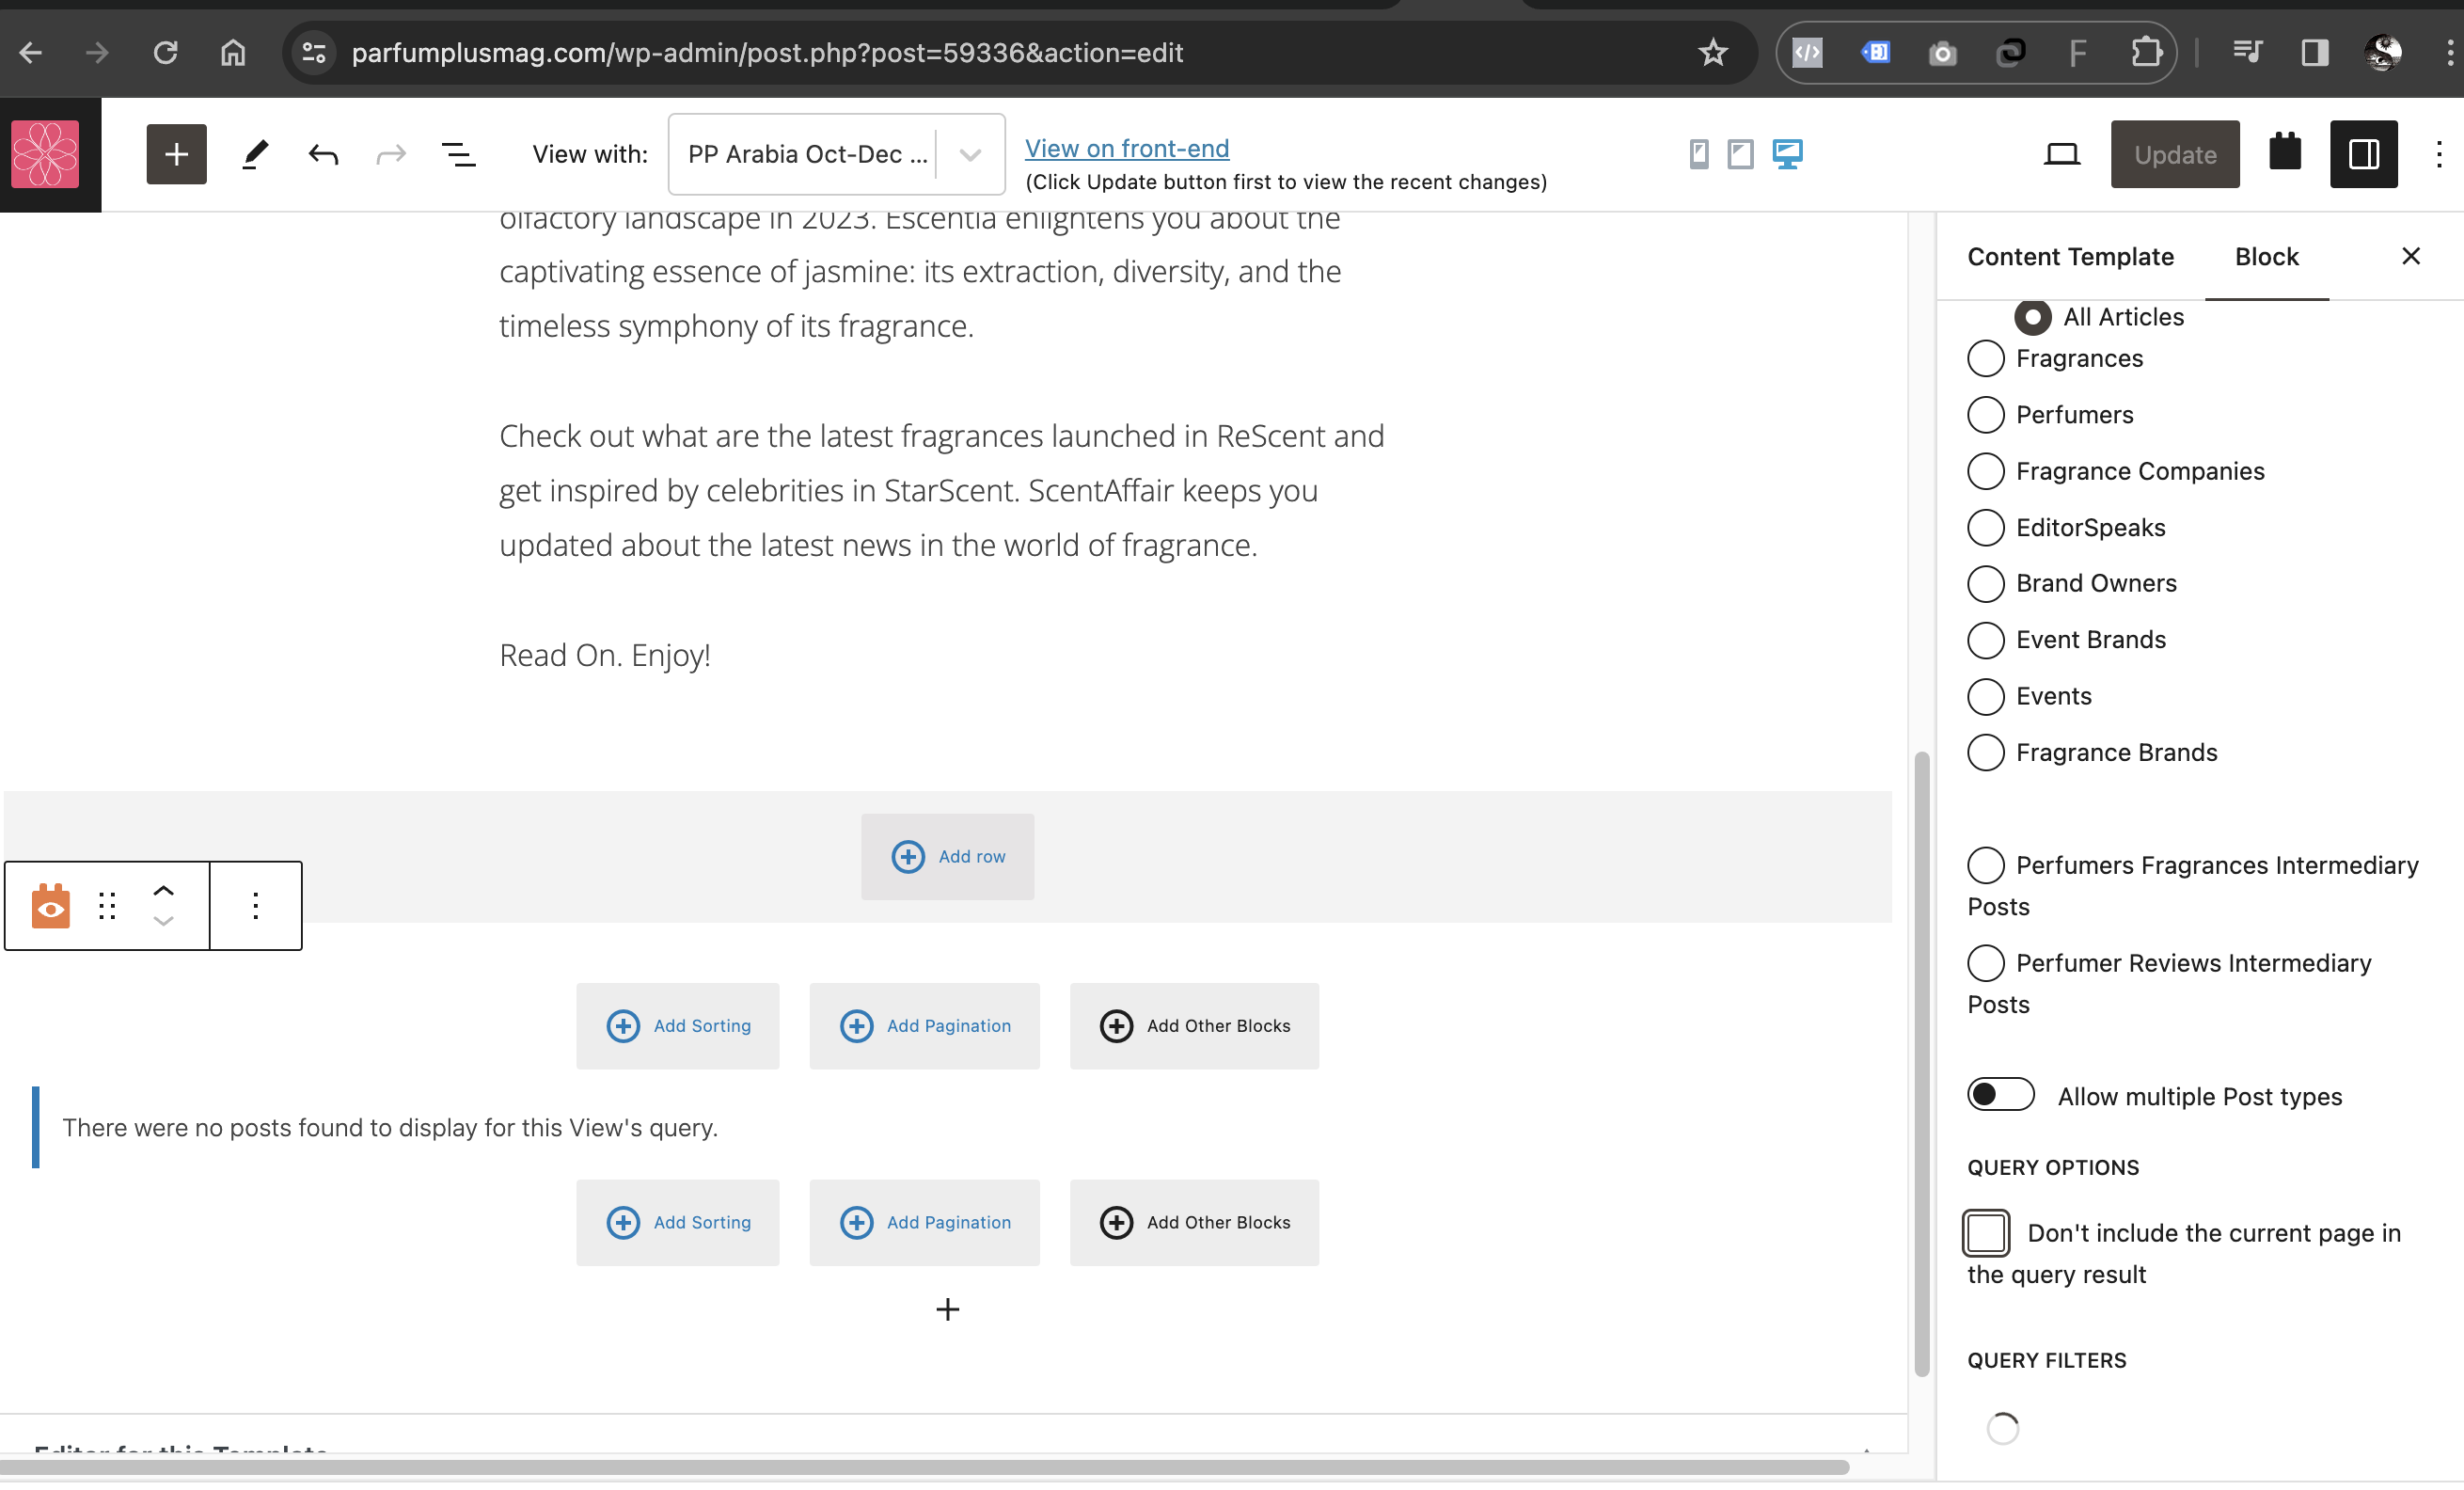The height and width of the screenshot is (1490, 2464).
Task: Select the All Articles radio button
Action: tap(2033, 317)
